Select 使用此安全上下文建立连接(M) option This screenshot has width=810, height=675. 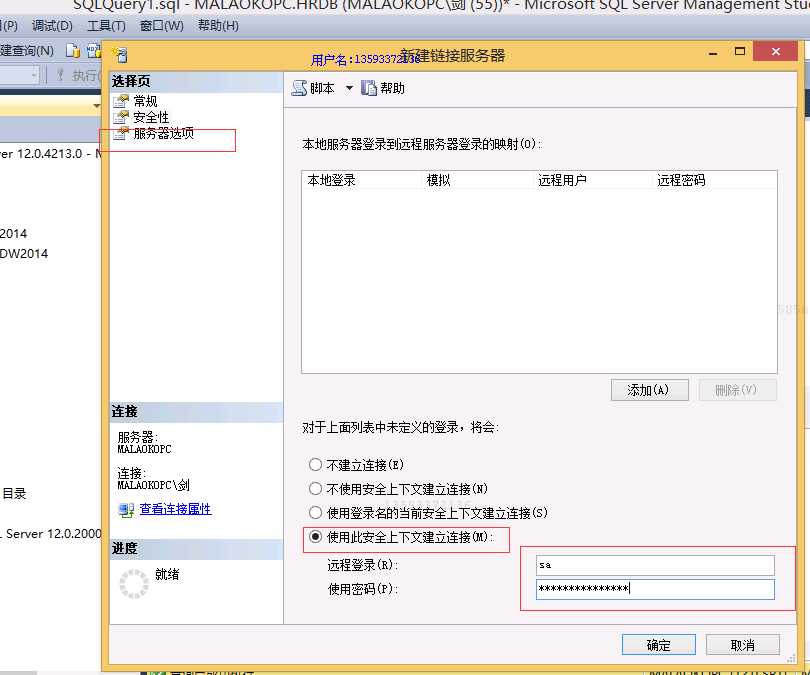[x=401, y=537]
